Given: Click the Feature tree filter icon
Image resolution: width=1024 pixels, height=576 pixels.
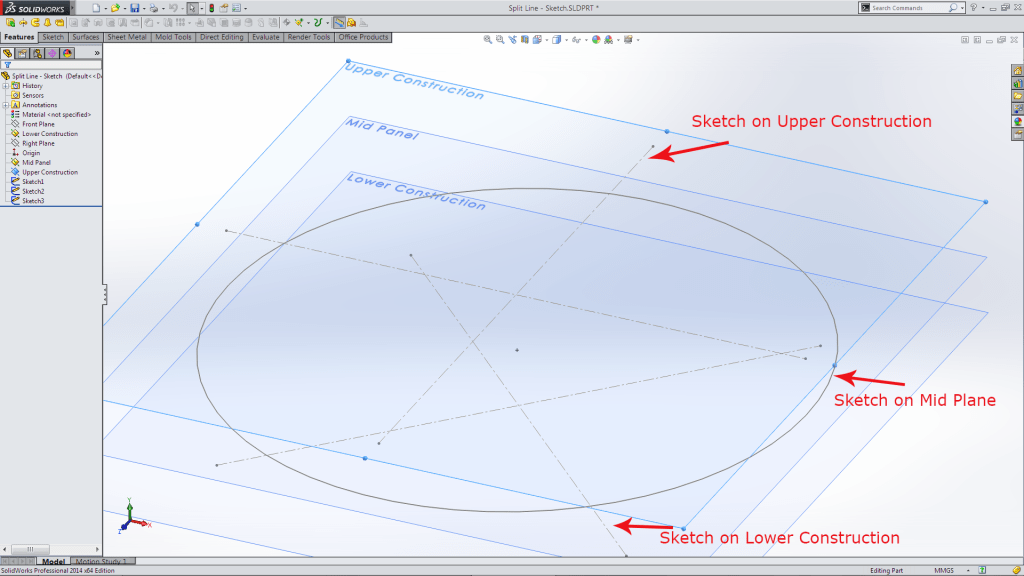Looking at the screenshot, I should [8, 65].
